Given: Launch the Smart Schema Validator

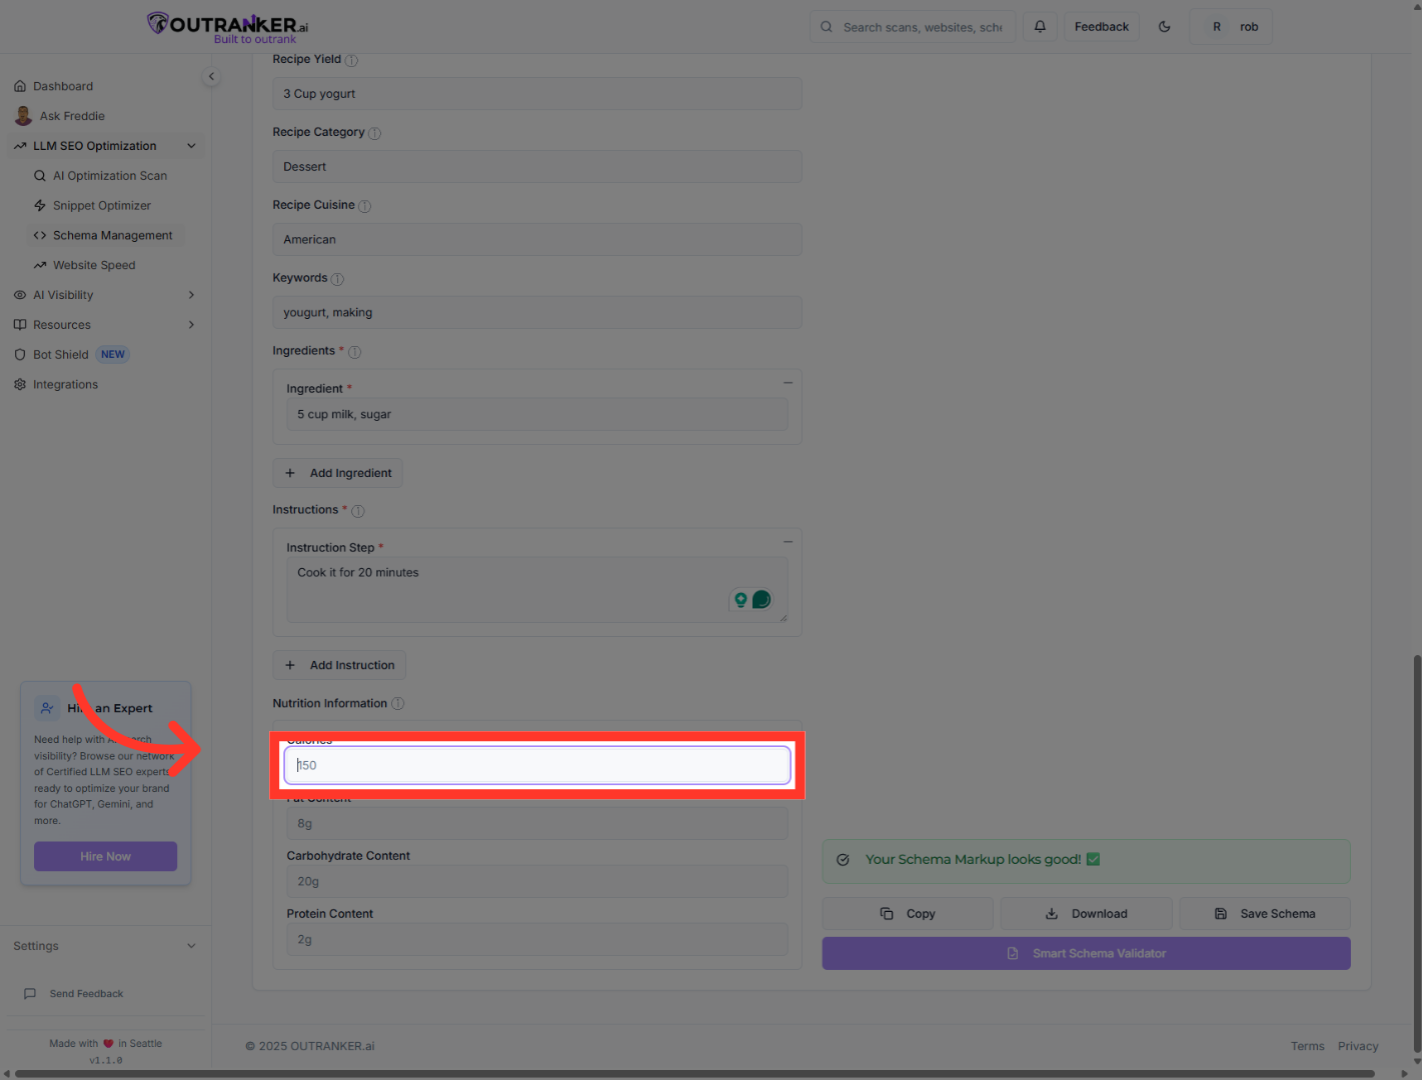Looking at the screenshot, I should click(x=1086, y=954).
